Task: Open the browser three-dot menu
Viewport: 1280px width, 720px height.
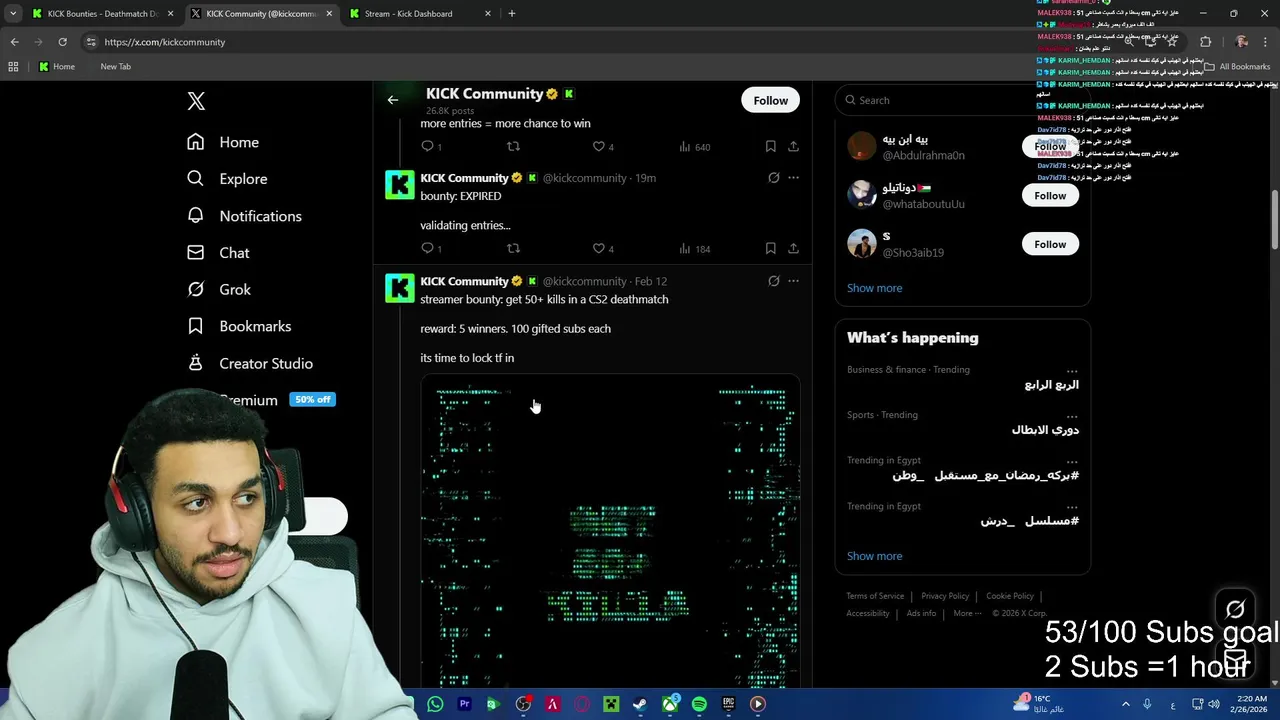Action: 1267,42
